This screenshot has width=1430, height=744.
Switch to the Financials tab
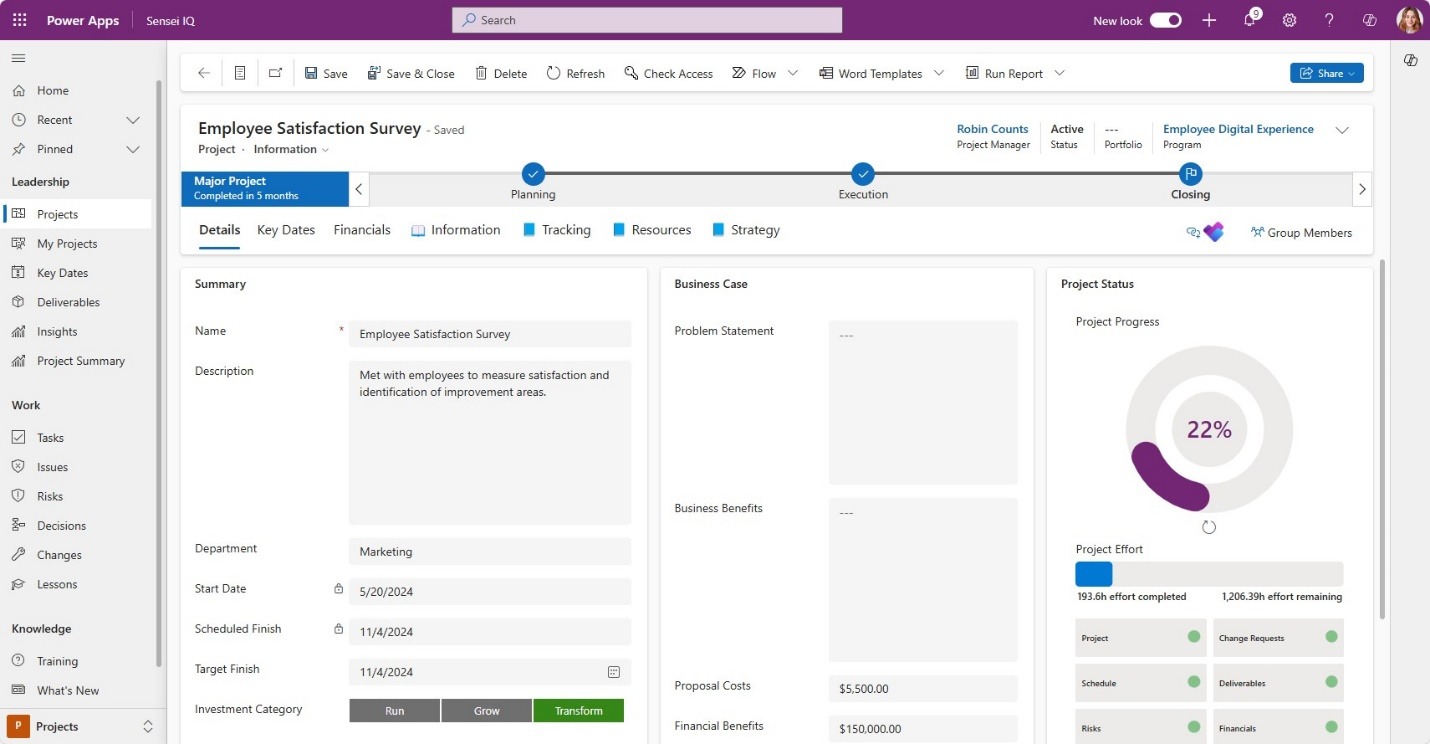pyautogui.click(x=362, y=230)
